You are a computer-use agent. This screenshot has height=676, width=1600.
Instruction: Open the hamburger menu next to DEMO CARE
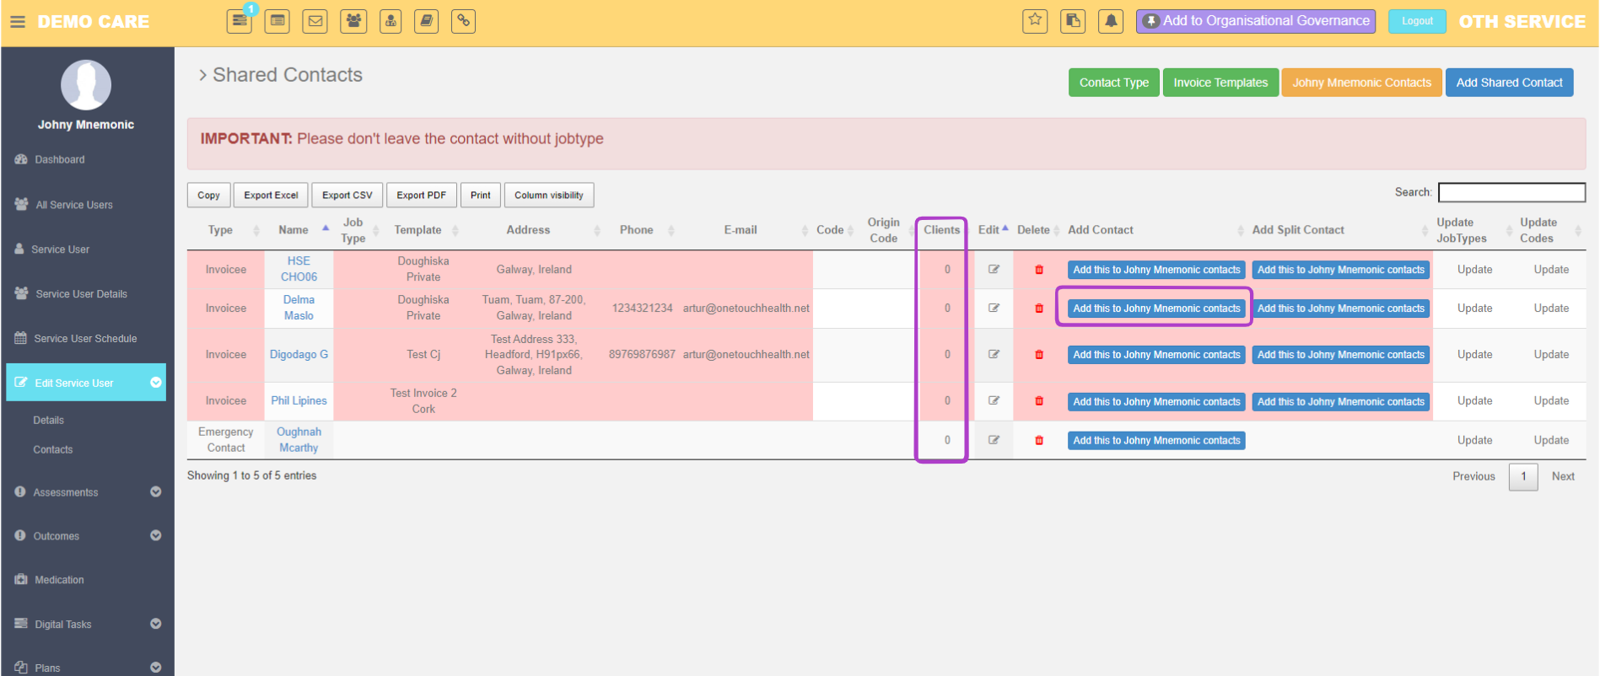[17, 21]
